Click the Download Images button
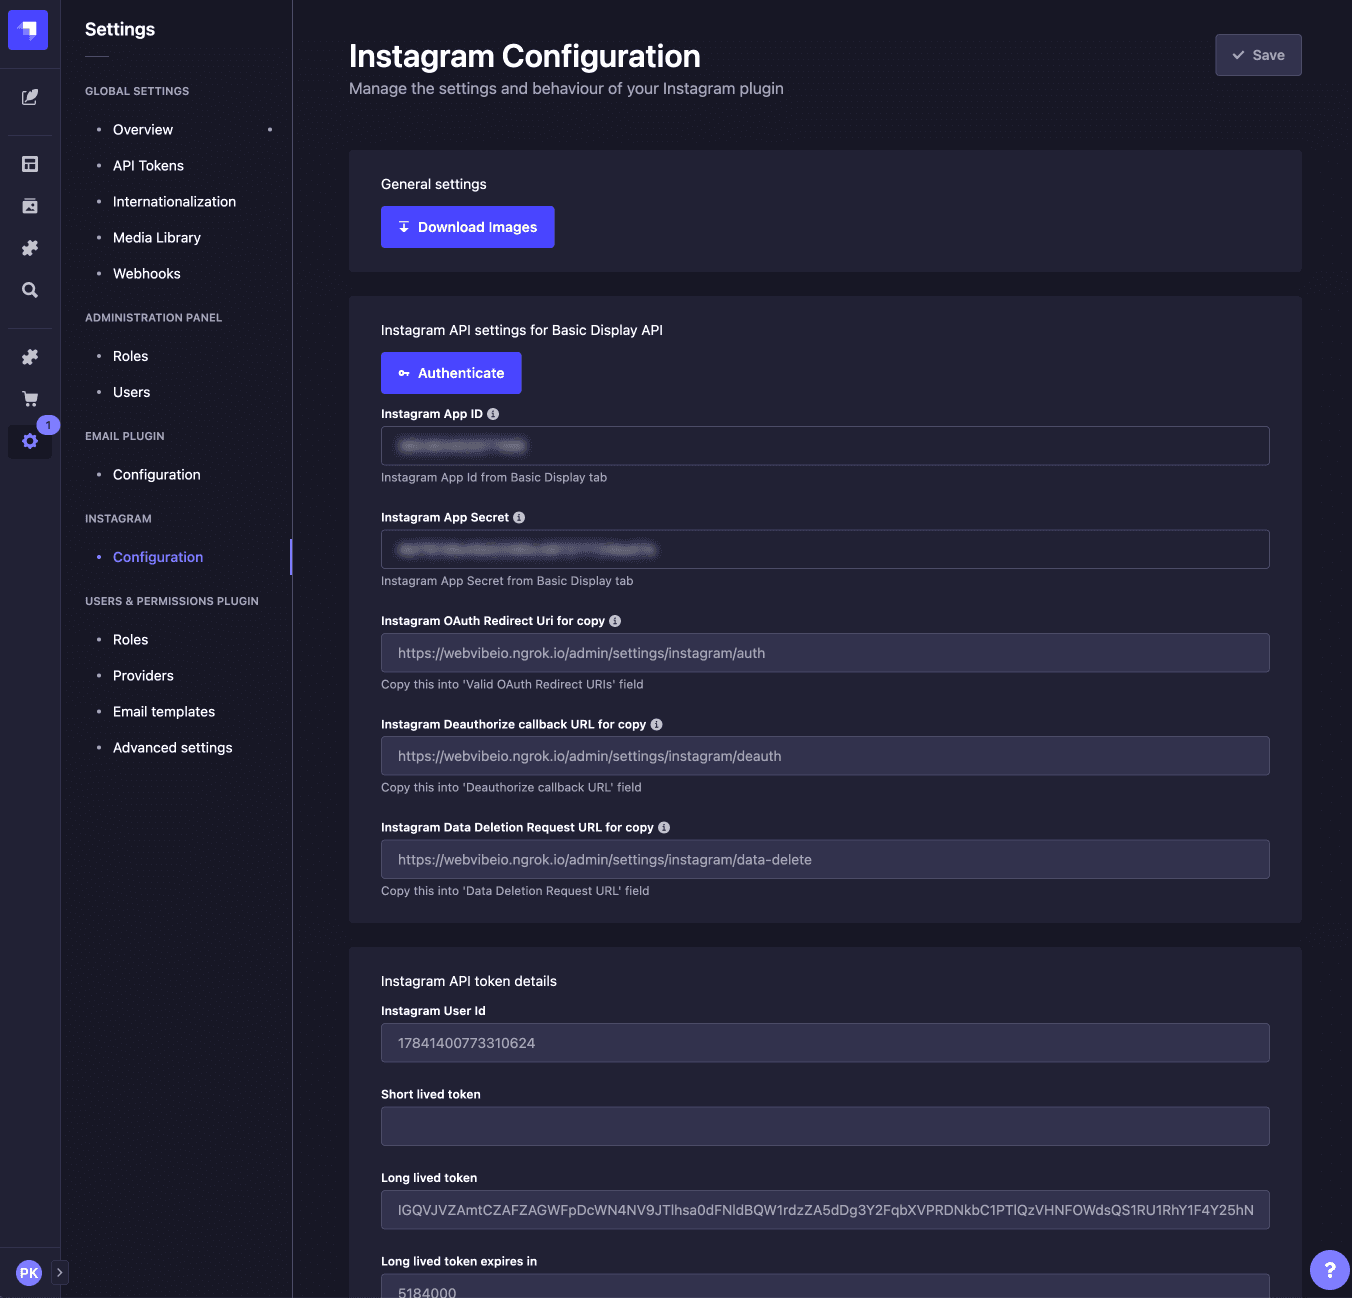 (x=467, y=227)
